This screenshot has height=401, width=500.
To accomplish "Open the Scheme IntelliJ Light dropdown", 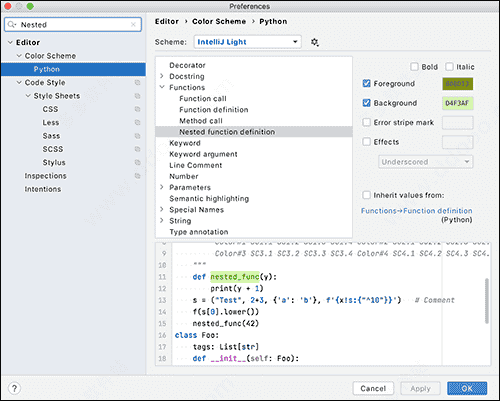I will [248, 42].
